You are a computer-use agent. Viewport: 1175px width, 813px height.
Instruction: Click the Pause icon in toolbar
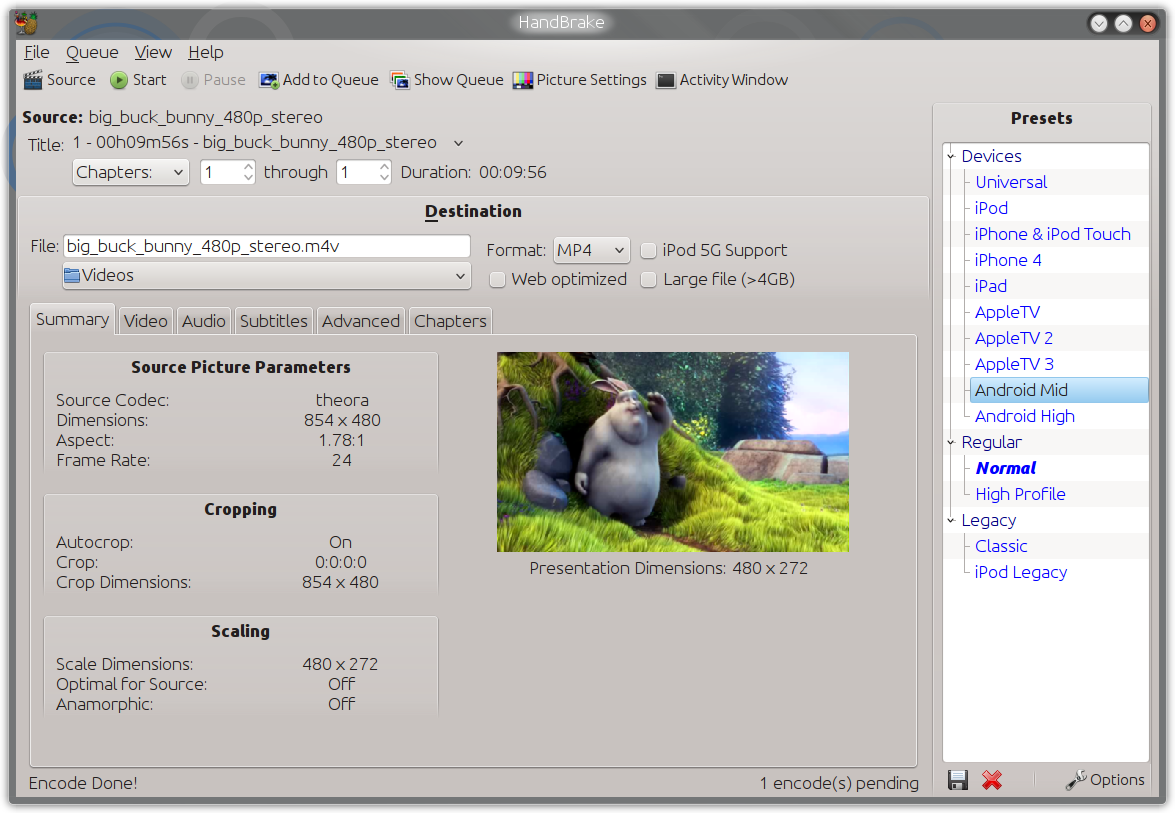(x=190, y=80)
